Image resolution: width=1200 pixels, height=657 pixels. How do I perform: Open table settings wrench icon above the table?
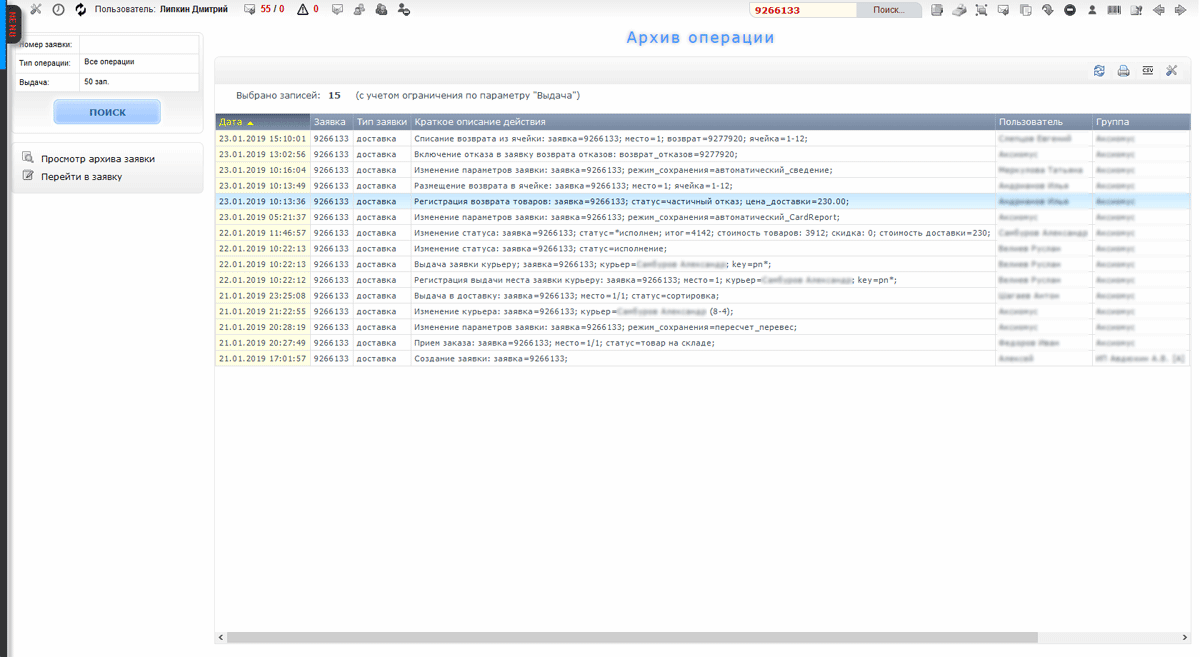[x=1172, y=71]
